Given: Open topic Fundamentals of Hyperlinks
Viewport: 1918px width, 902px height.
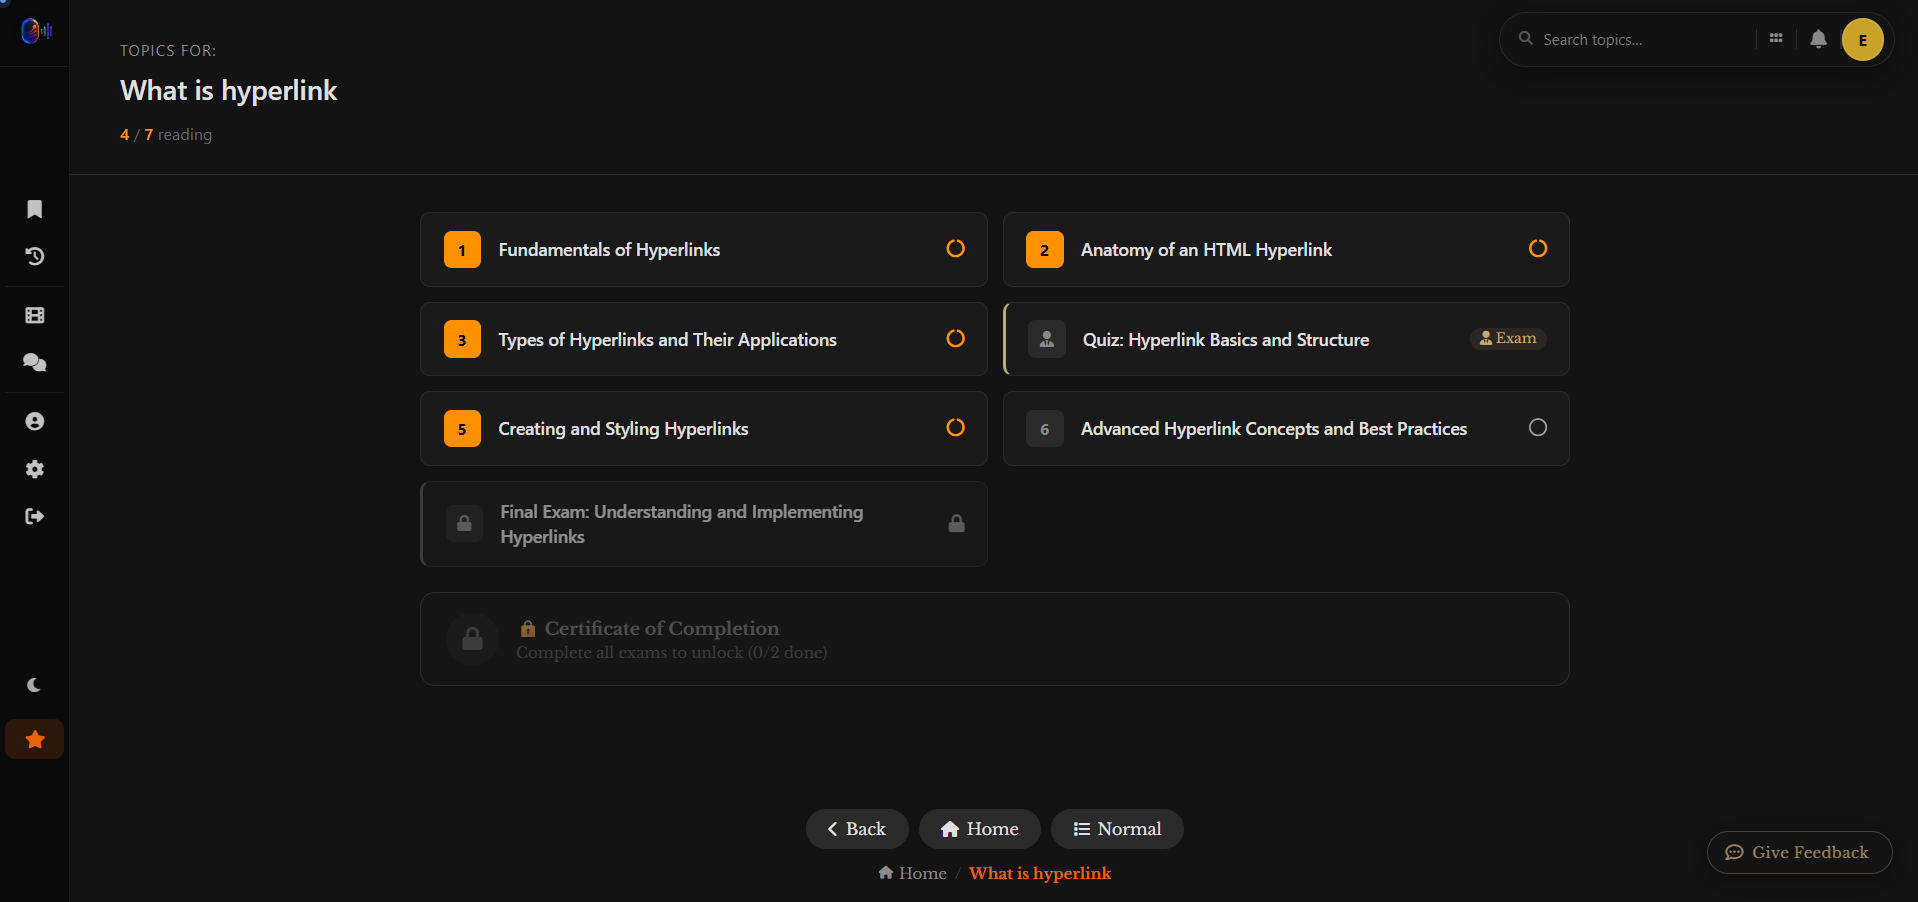Looking at the screenshot, I should pyautogui.click(x=704, y=250).
